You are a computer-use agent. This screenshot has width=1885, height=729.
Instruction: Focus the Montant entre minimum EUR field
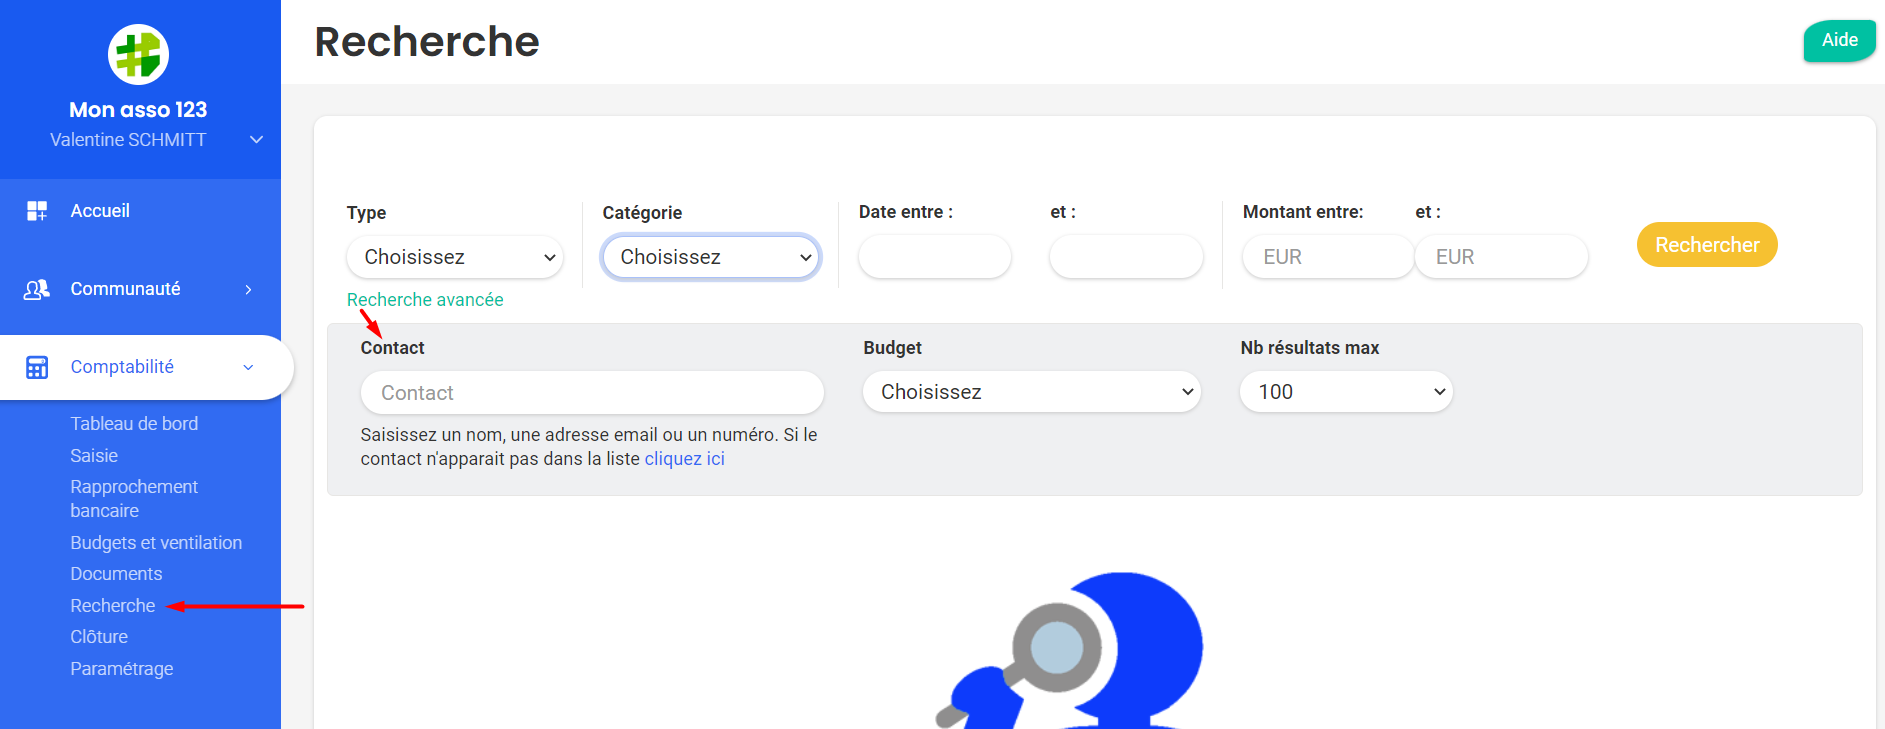1328,257
